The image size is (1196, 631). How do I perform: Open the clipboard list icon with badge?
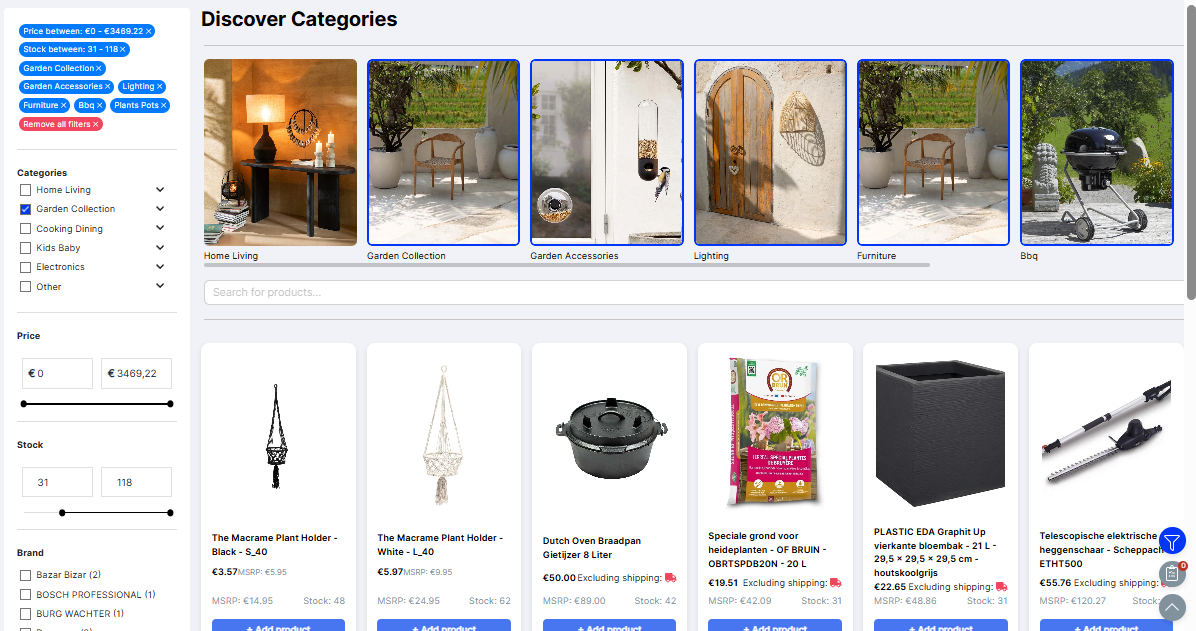[1172, 574]
